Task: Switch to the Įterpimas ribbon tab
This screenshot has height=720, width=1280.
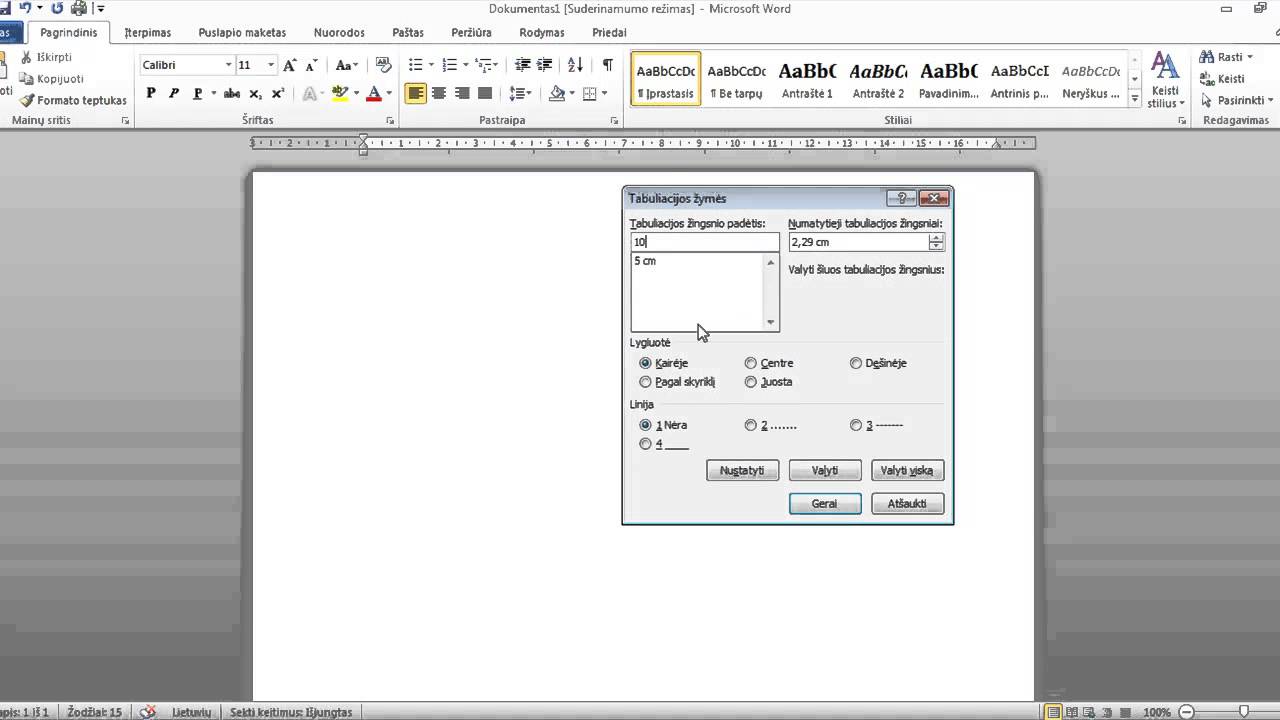Action: pyautogui.click(x=148, y=32)
